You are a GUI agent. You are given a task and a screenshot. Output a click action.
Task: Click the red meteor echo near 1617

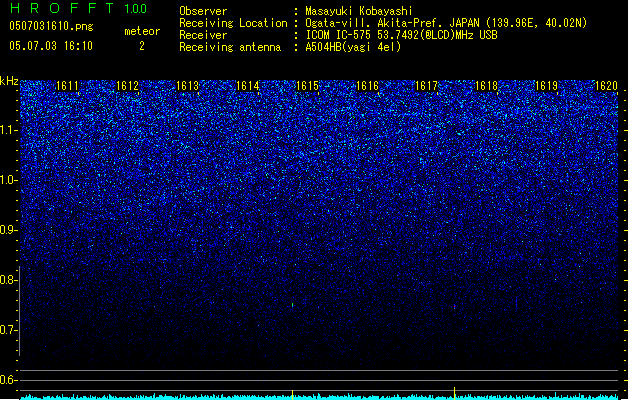[x=455, y=307]
